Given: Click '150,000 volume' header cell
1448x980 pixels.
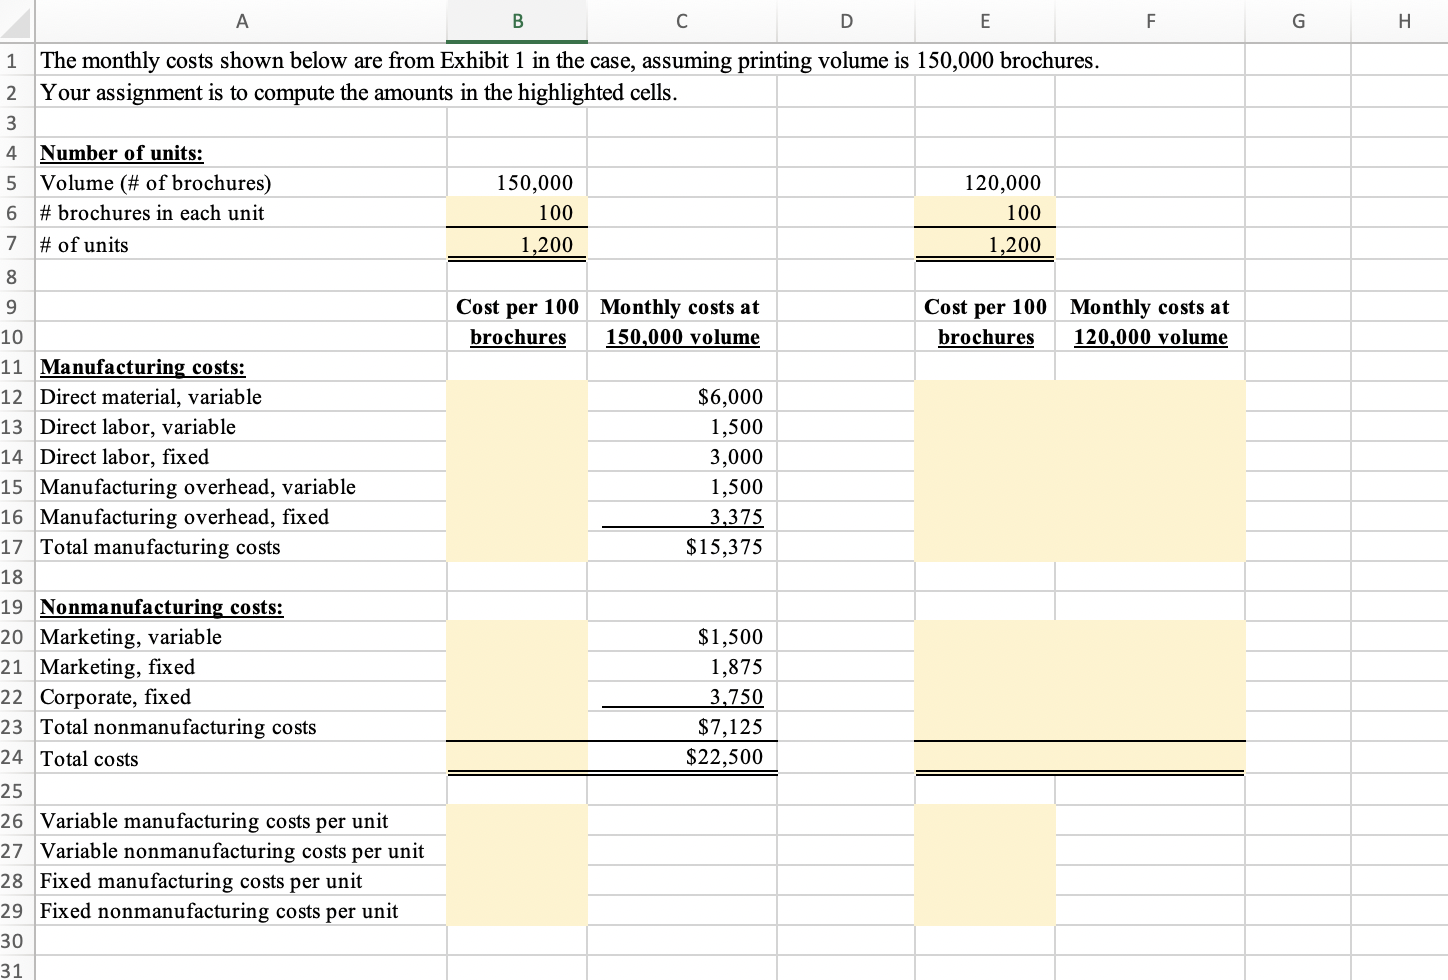Looking at the screenshot, I should pos(683,337).
